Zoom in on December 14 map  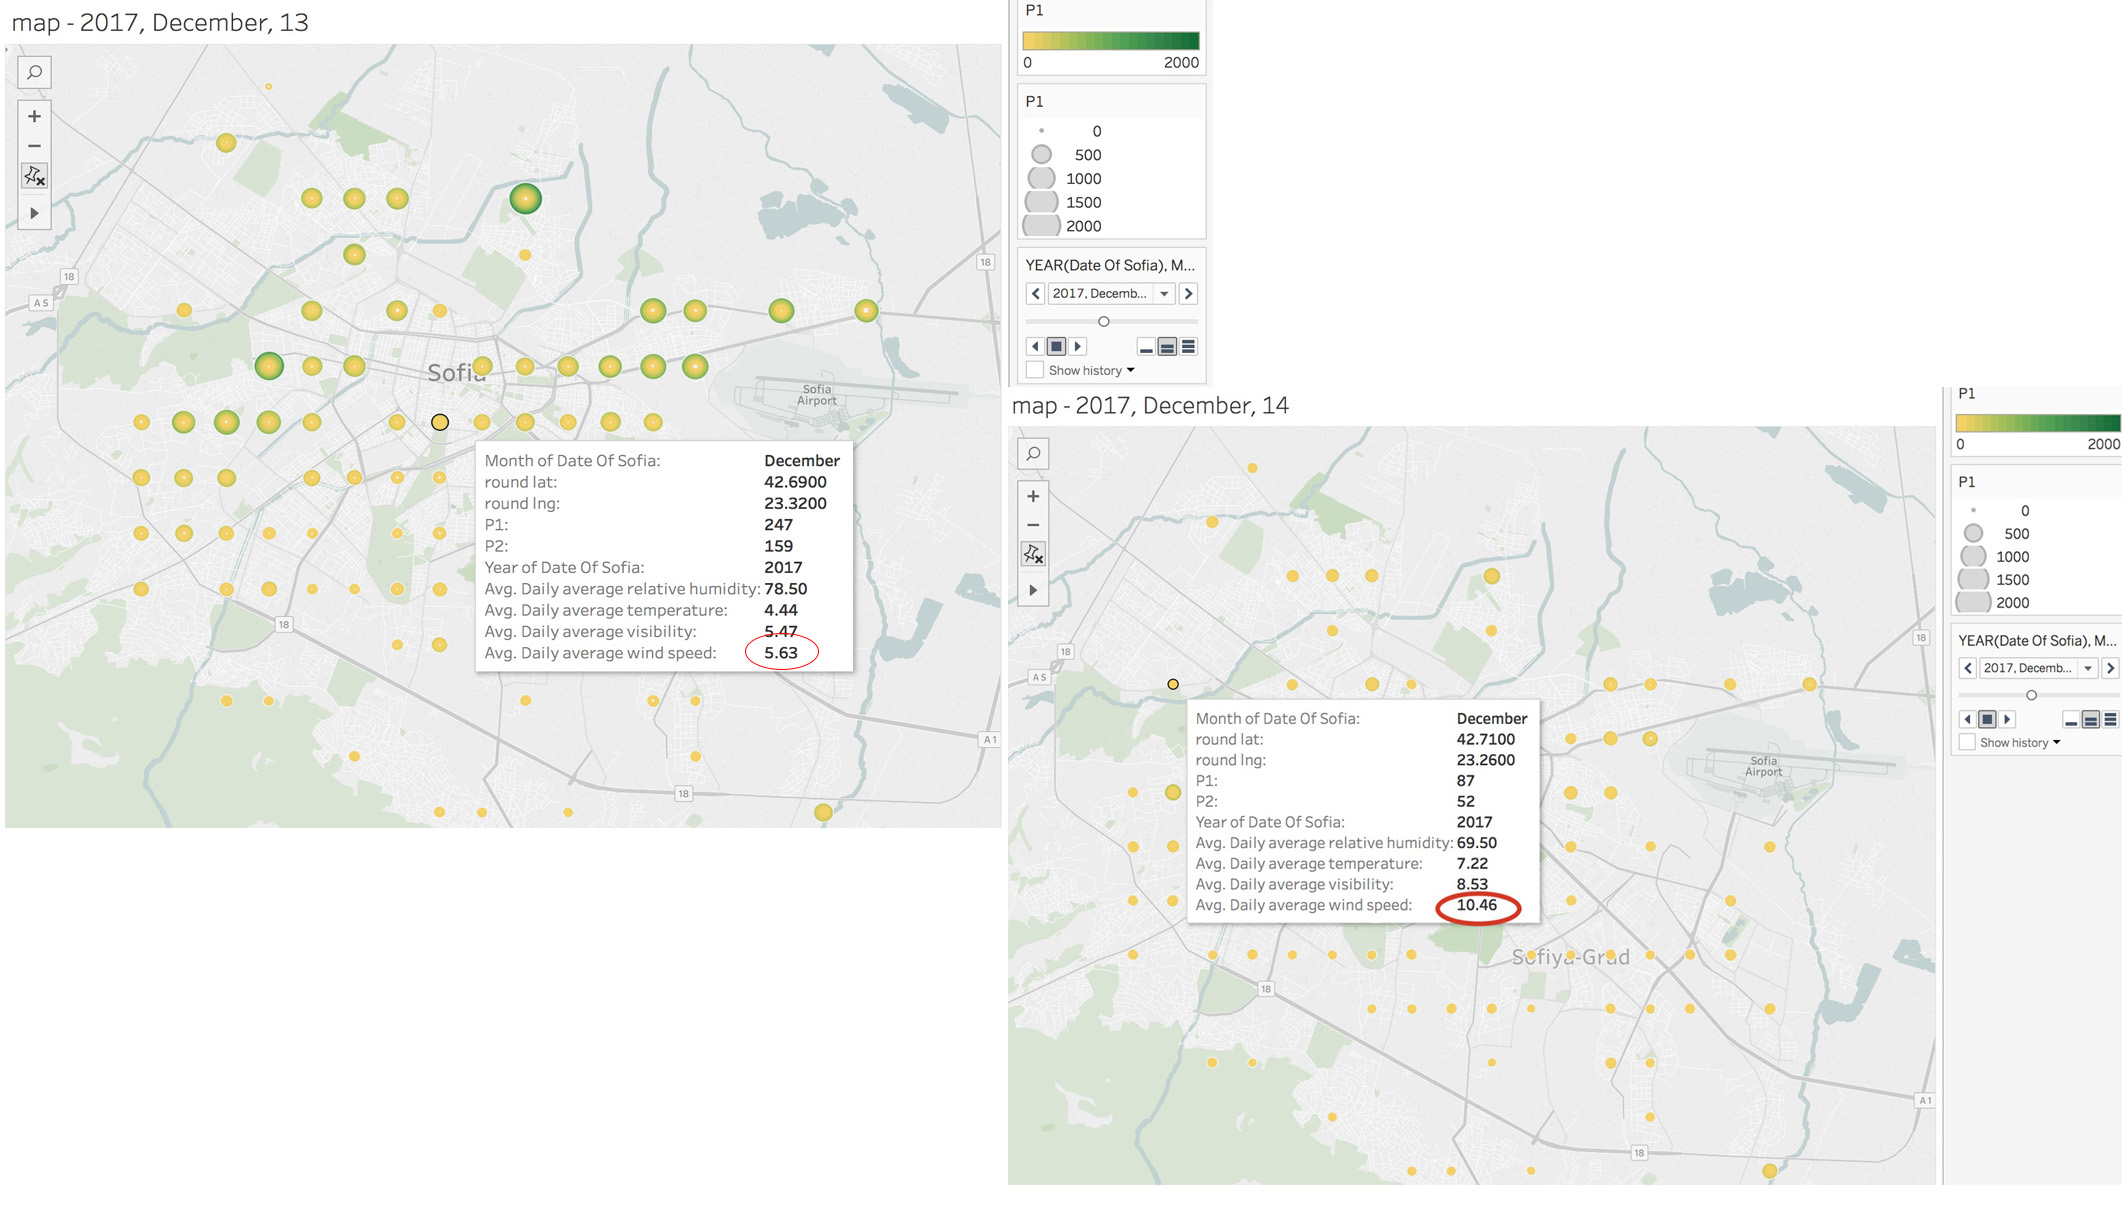point(1033,496)
